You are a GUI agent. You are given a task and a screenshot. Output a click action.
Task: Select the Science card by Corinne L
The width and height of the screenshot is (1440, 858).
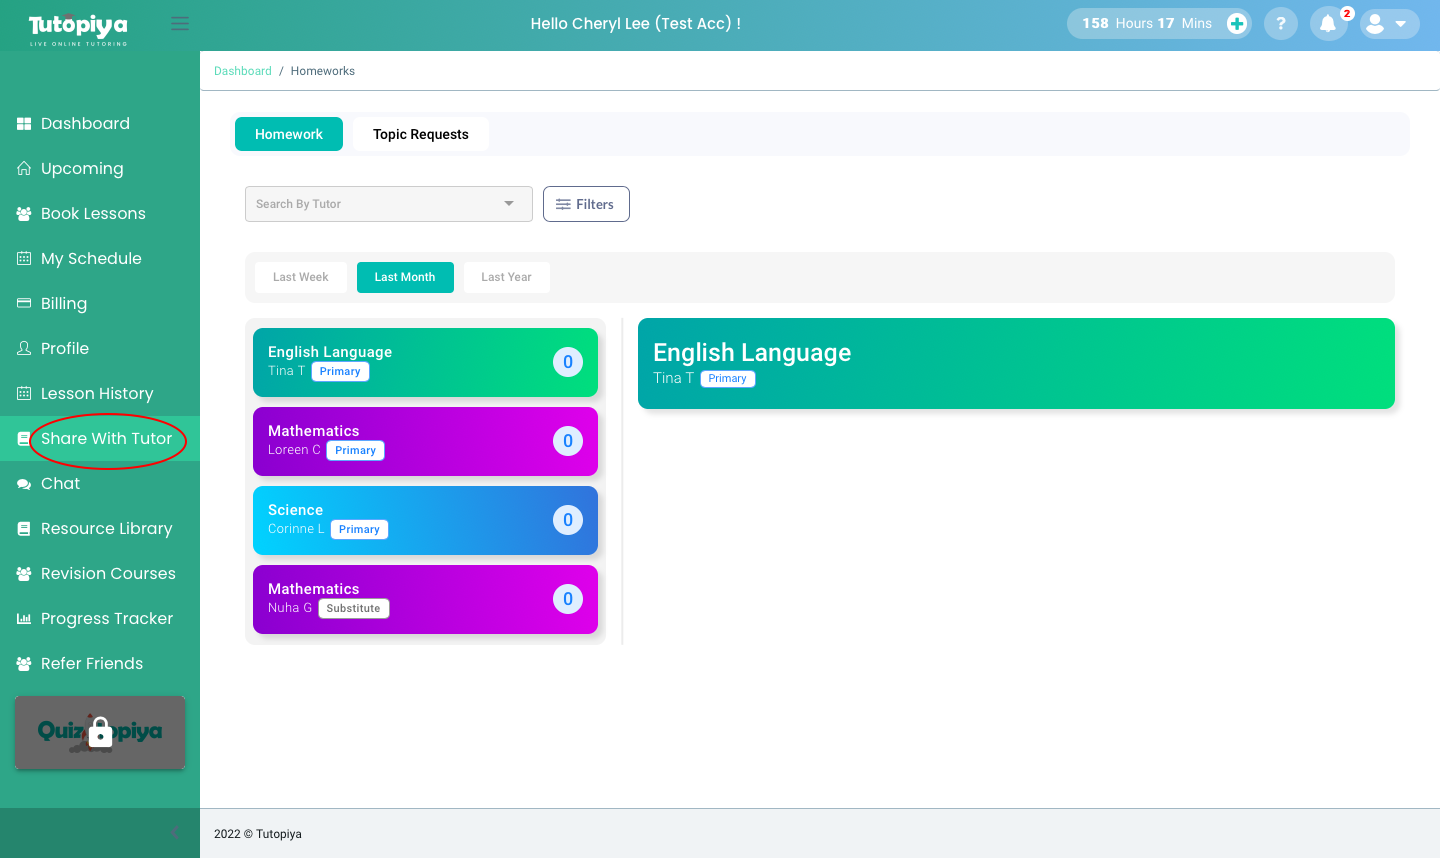click(x=425, y=520)
